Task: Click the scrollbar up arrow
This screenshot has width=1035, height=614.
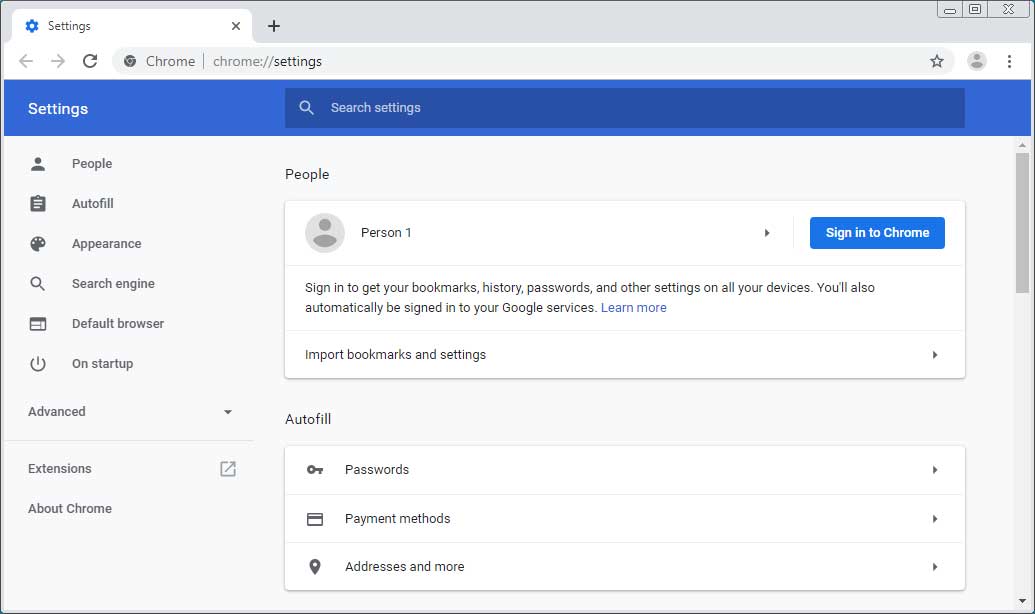Action: [1022, 145]
